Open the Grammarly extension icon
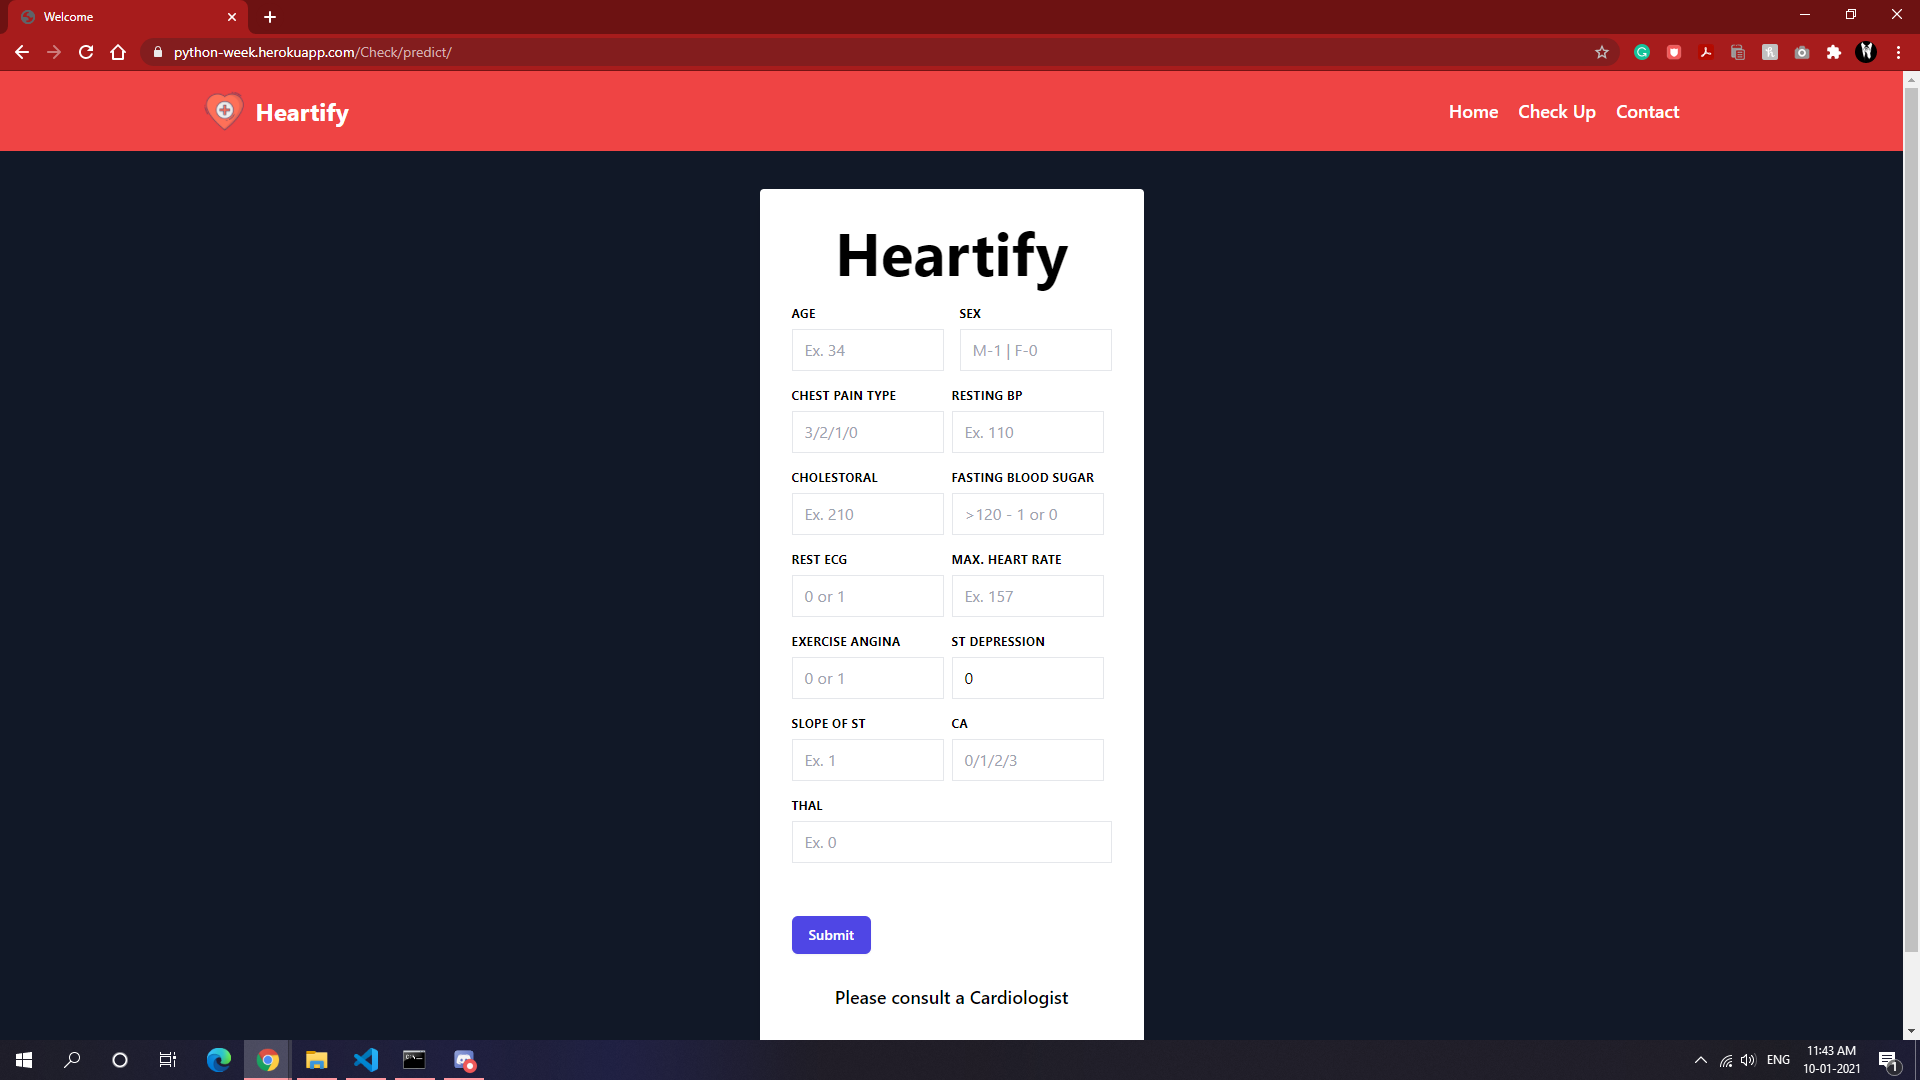 pyautogui.click(x=1642, y=52)
